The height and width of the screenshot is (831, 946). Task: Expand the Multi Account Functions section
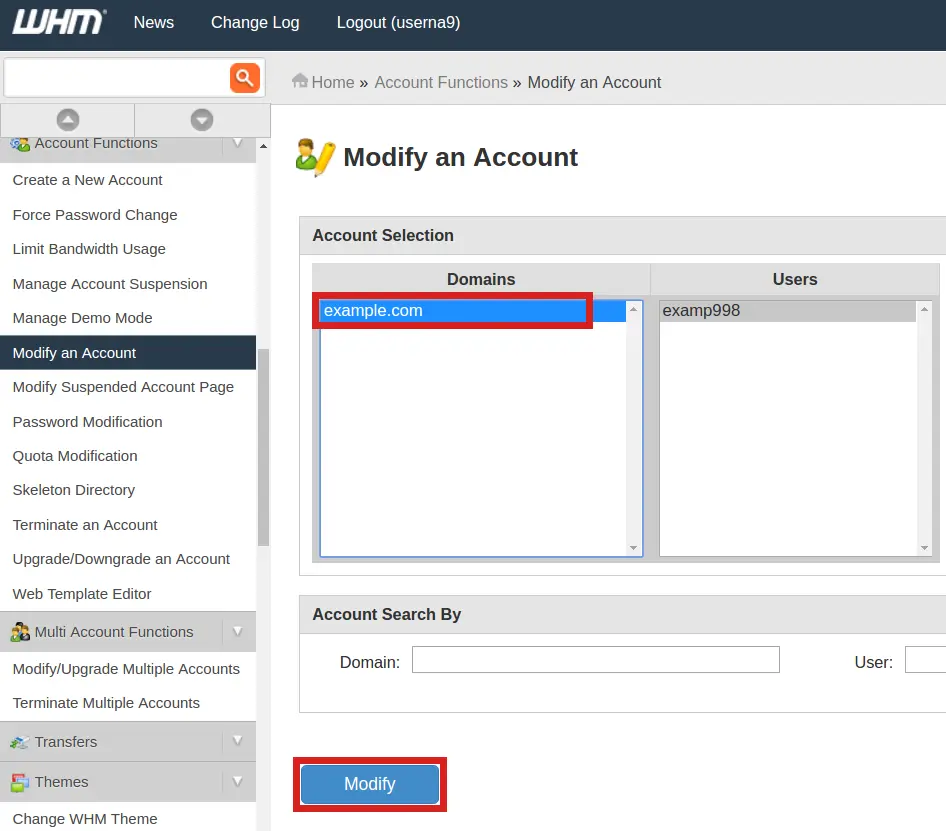coord(237,631)
